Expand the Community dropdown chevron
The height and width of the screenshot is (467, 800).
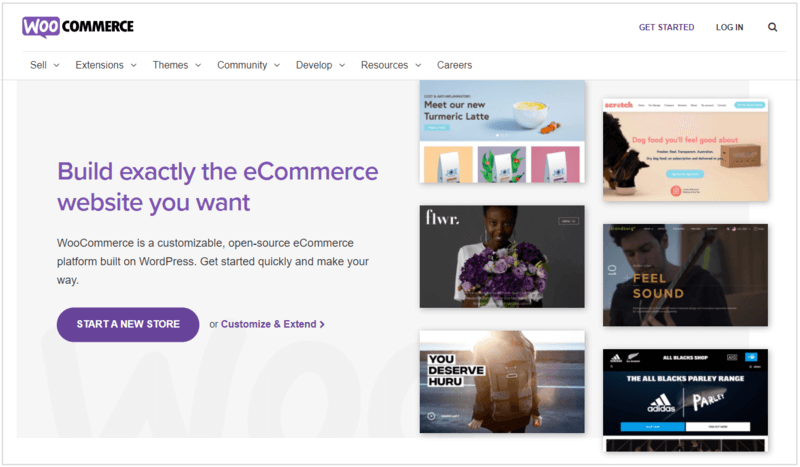pos(277,65)
